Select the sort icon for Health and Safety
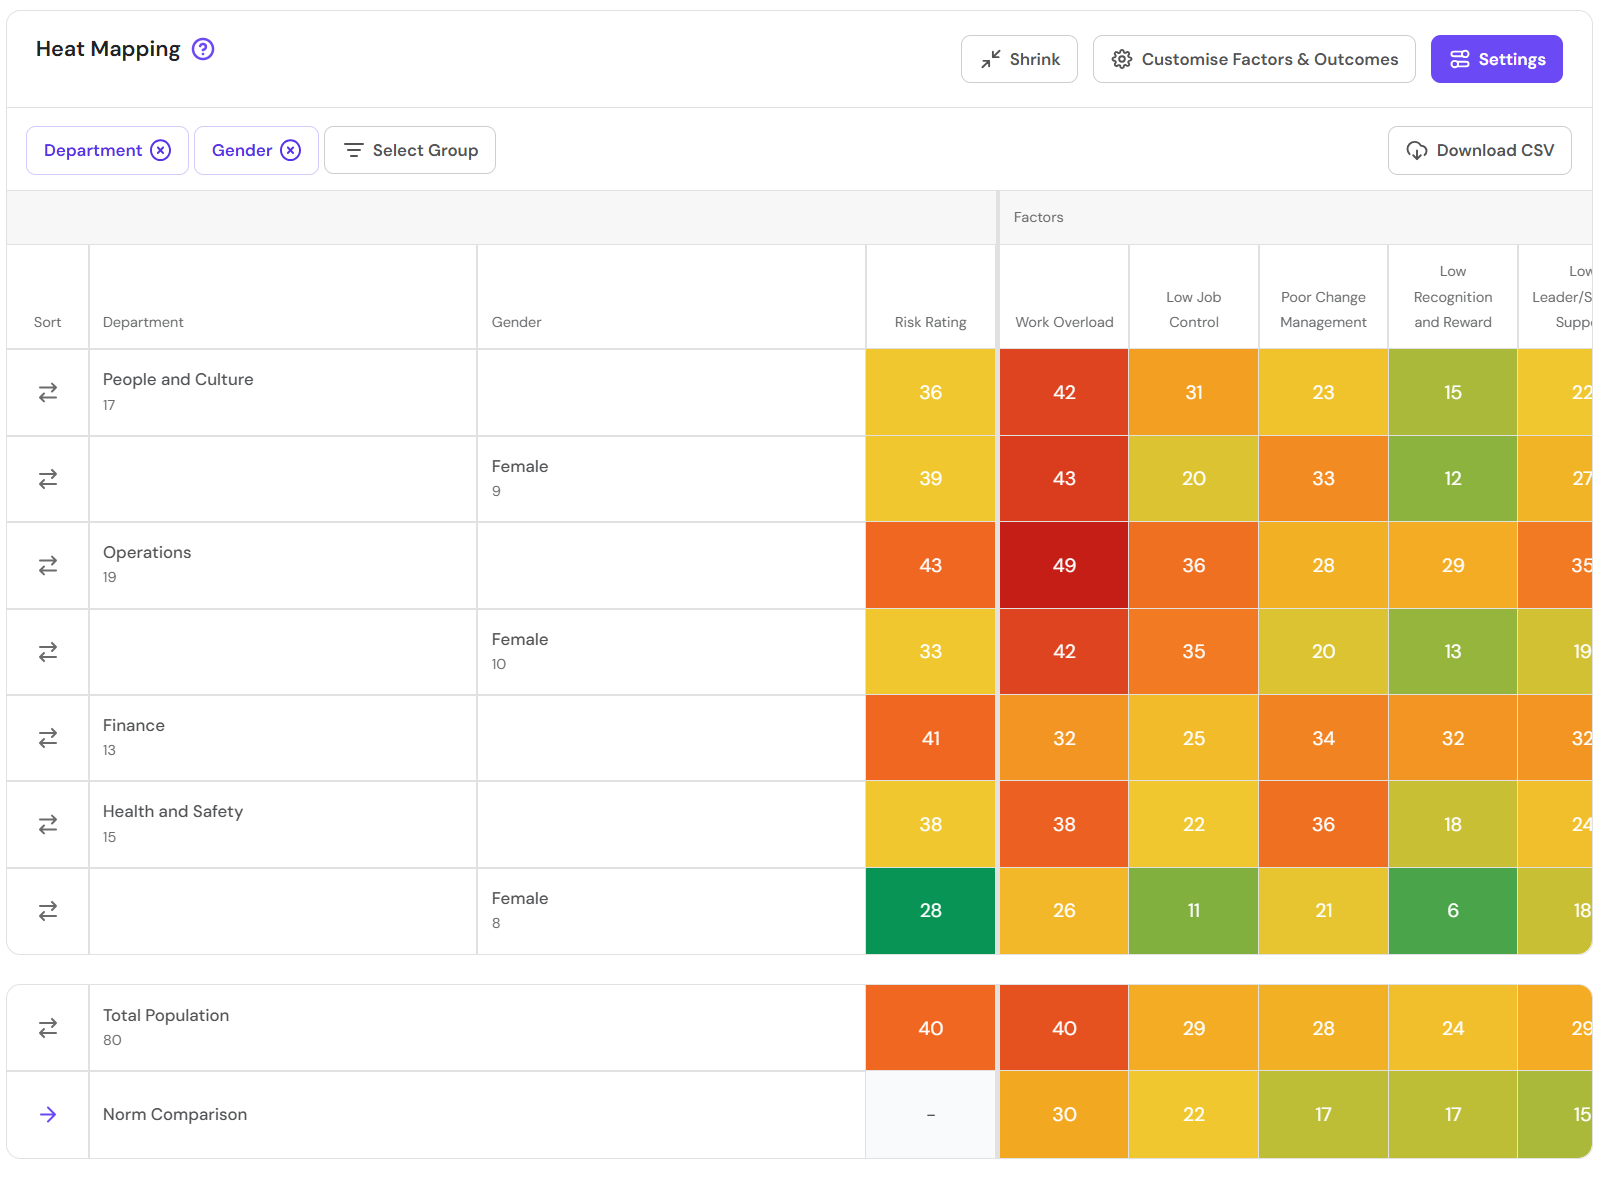 [x=47, y=824]
